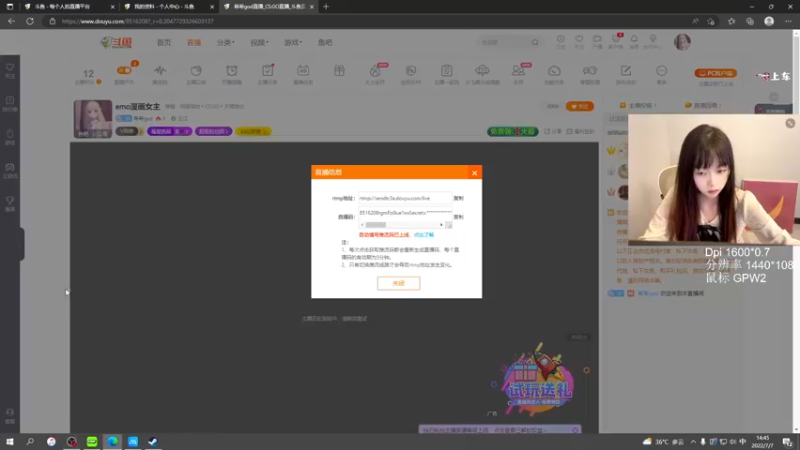The height and width of the screenshot is (450, 800).
Task: Copy the stream key code
Action: 458,217
